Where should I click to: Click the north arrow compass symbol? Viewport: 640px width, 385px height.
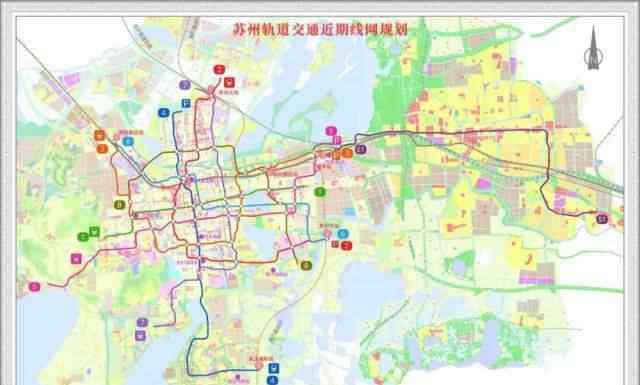tap(593, 48)
